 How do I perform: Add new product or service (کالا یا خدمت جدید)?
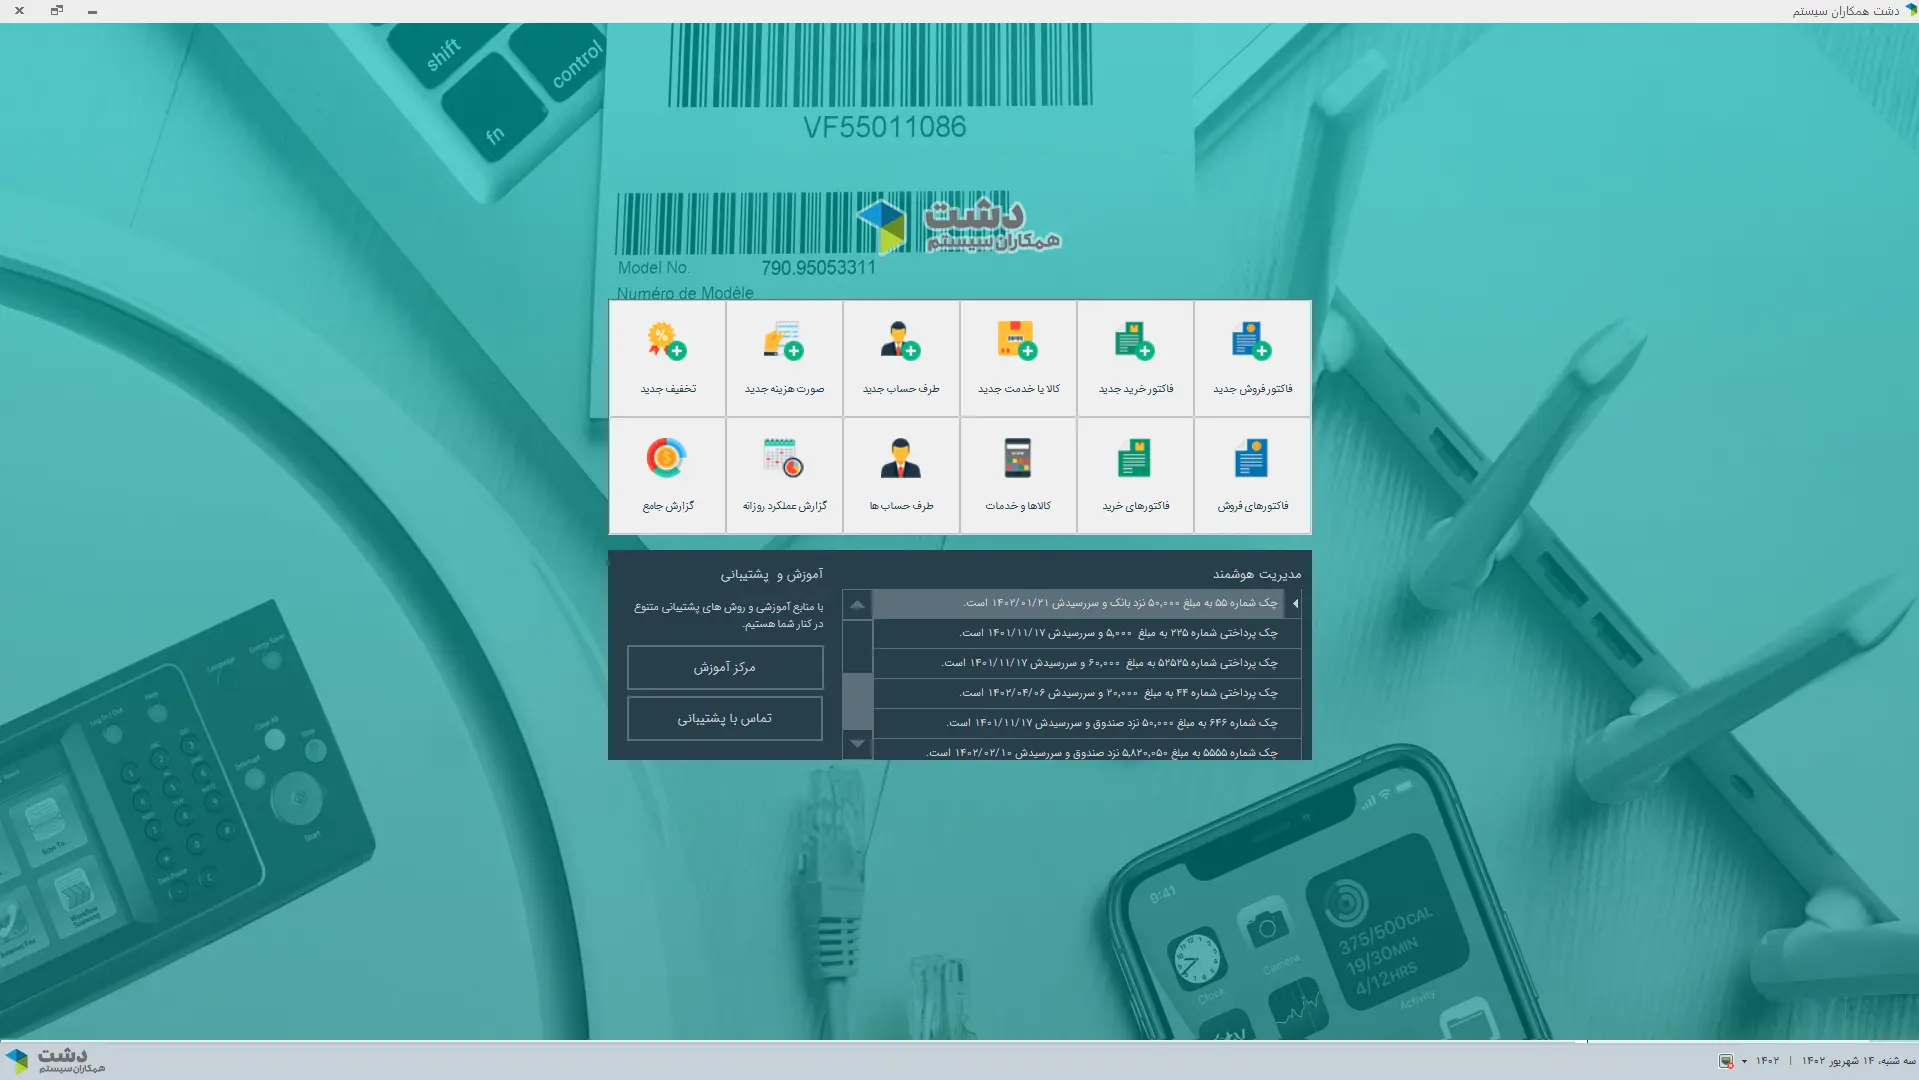pos(1018,358)
